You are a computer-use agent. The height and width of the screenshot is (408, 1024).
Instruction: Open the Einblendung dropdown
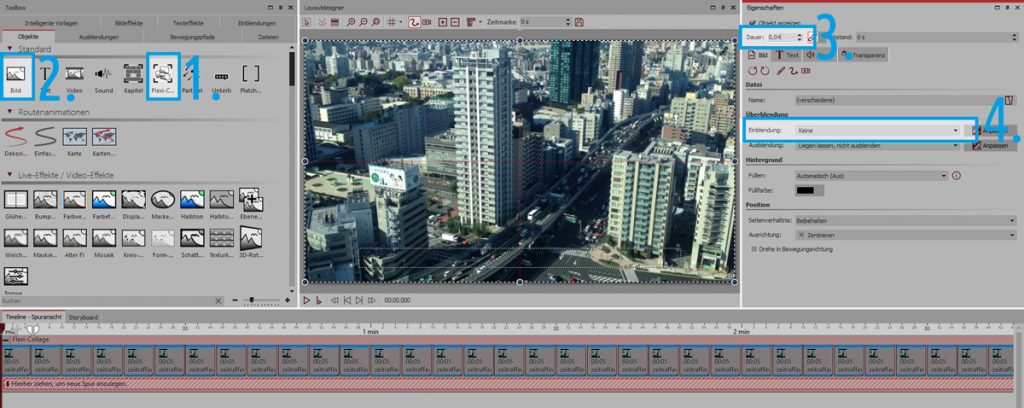click(x=877, y=130)
